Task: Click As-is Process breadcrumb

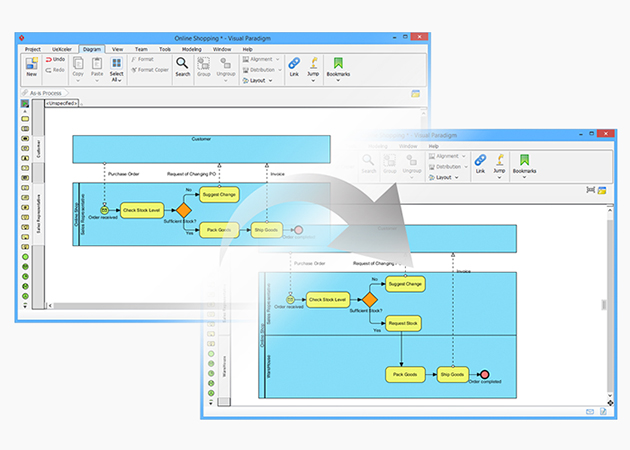Action: (x=45, y=93)
